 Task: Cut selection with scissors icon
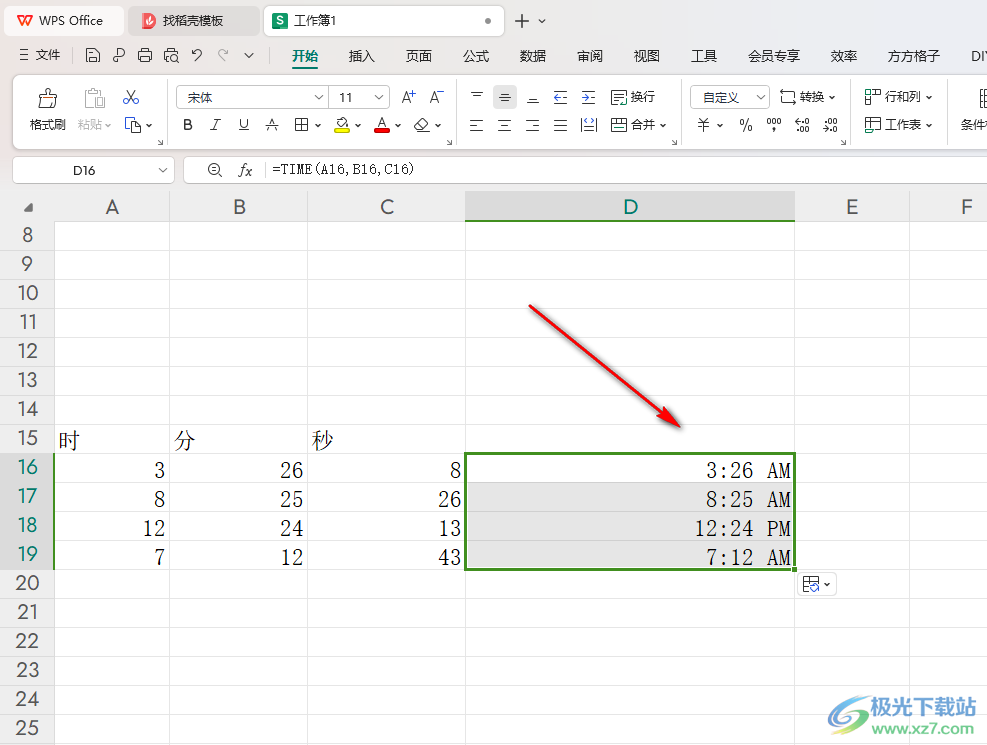pos(131,97)
